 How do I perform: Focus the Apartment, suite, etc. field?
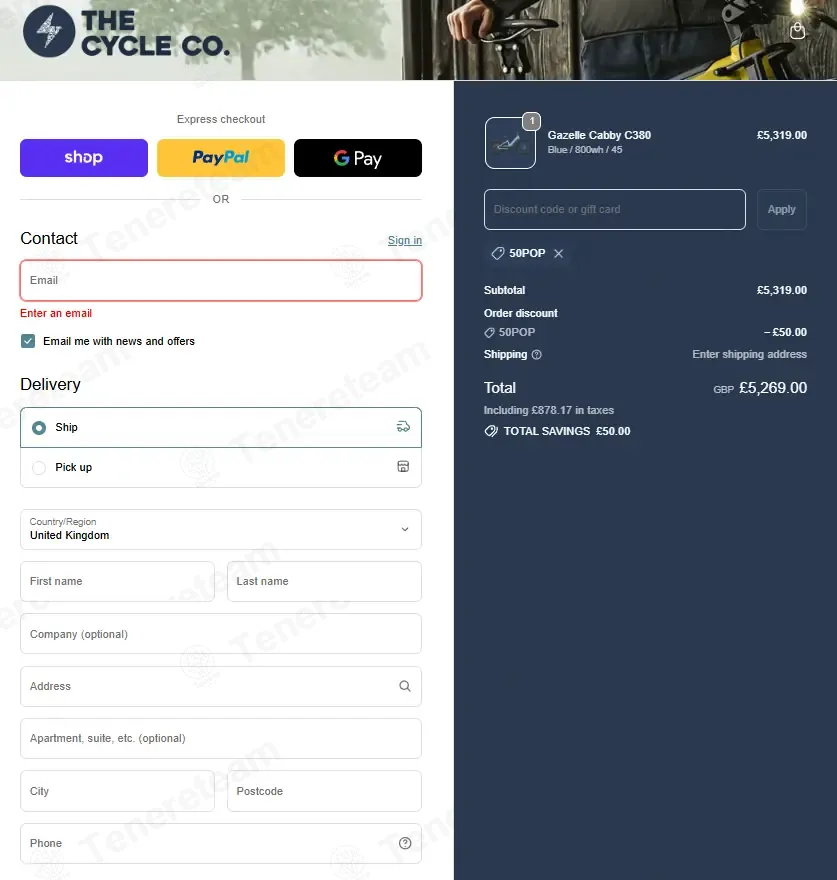221,739
